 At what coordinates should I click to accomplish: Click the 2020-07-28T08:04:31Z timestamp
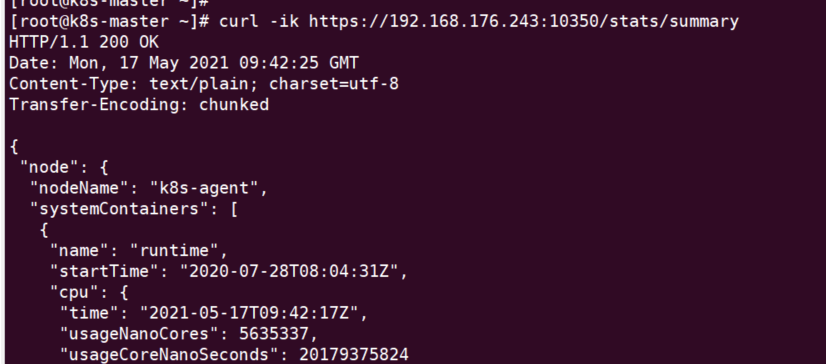click(289, 271)
